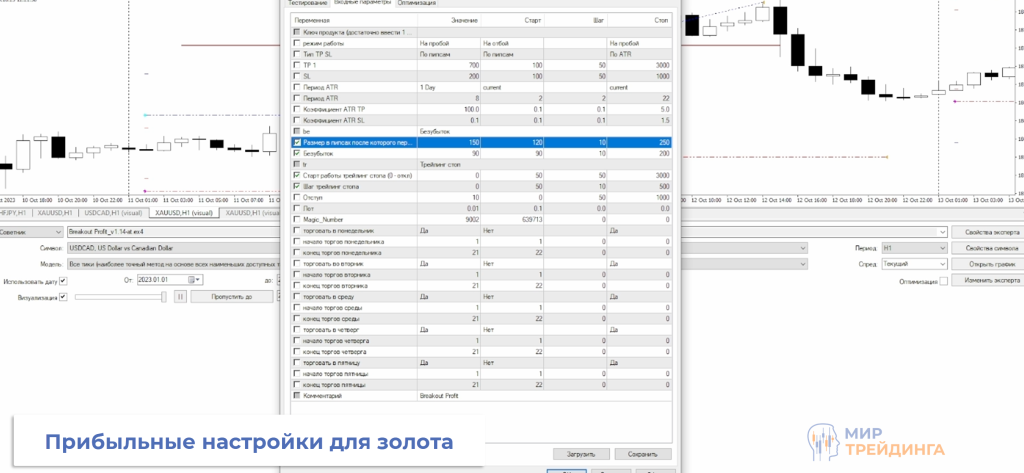Enable the Оптимизация checkbox
Screen dimensions: 1024x473
pyautogui.click(x=943, y=281)
